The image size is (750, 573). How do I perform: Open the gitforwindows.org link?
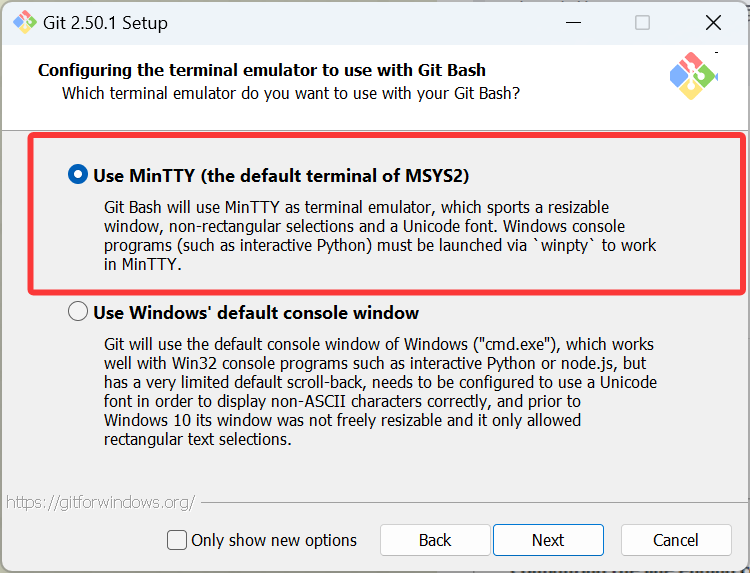[x=100, y=502]
